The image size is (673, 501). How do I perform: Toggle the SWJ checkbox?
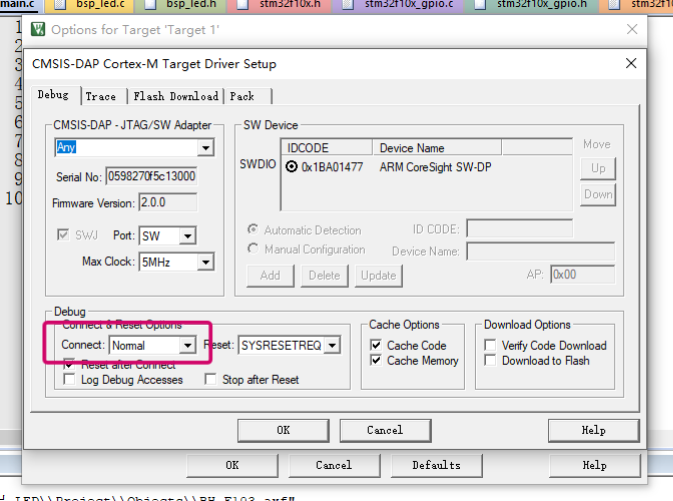[63, 235]
